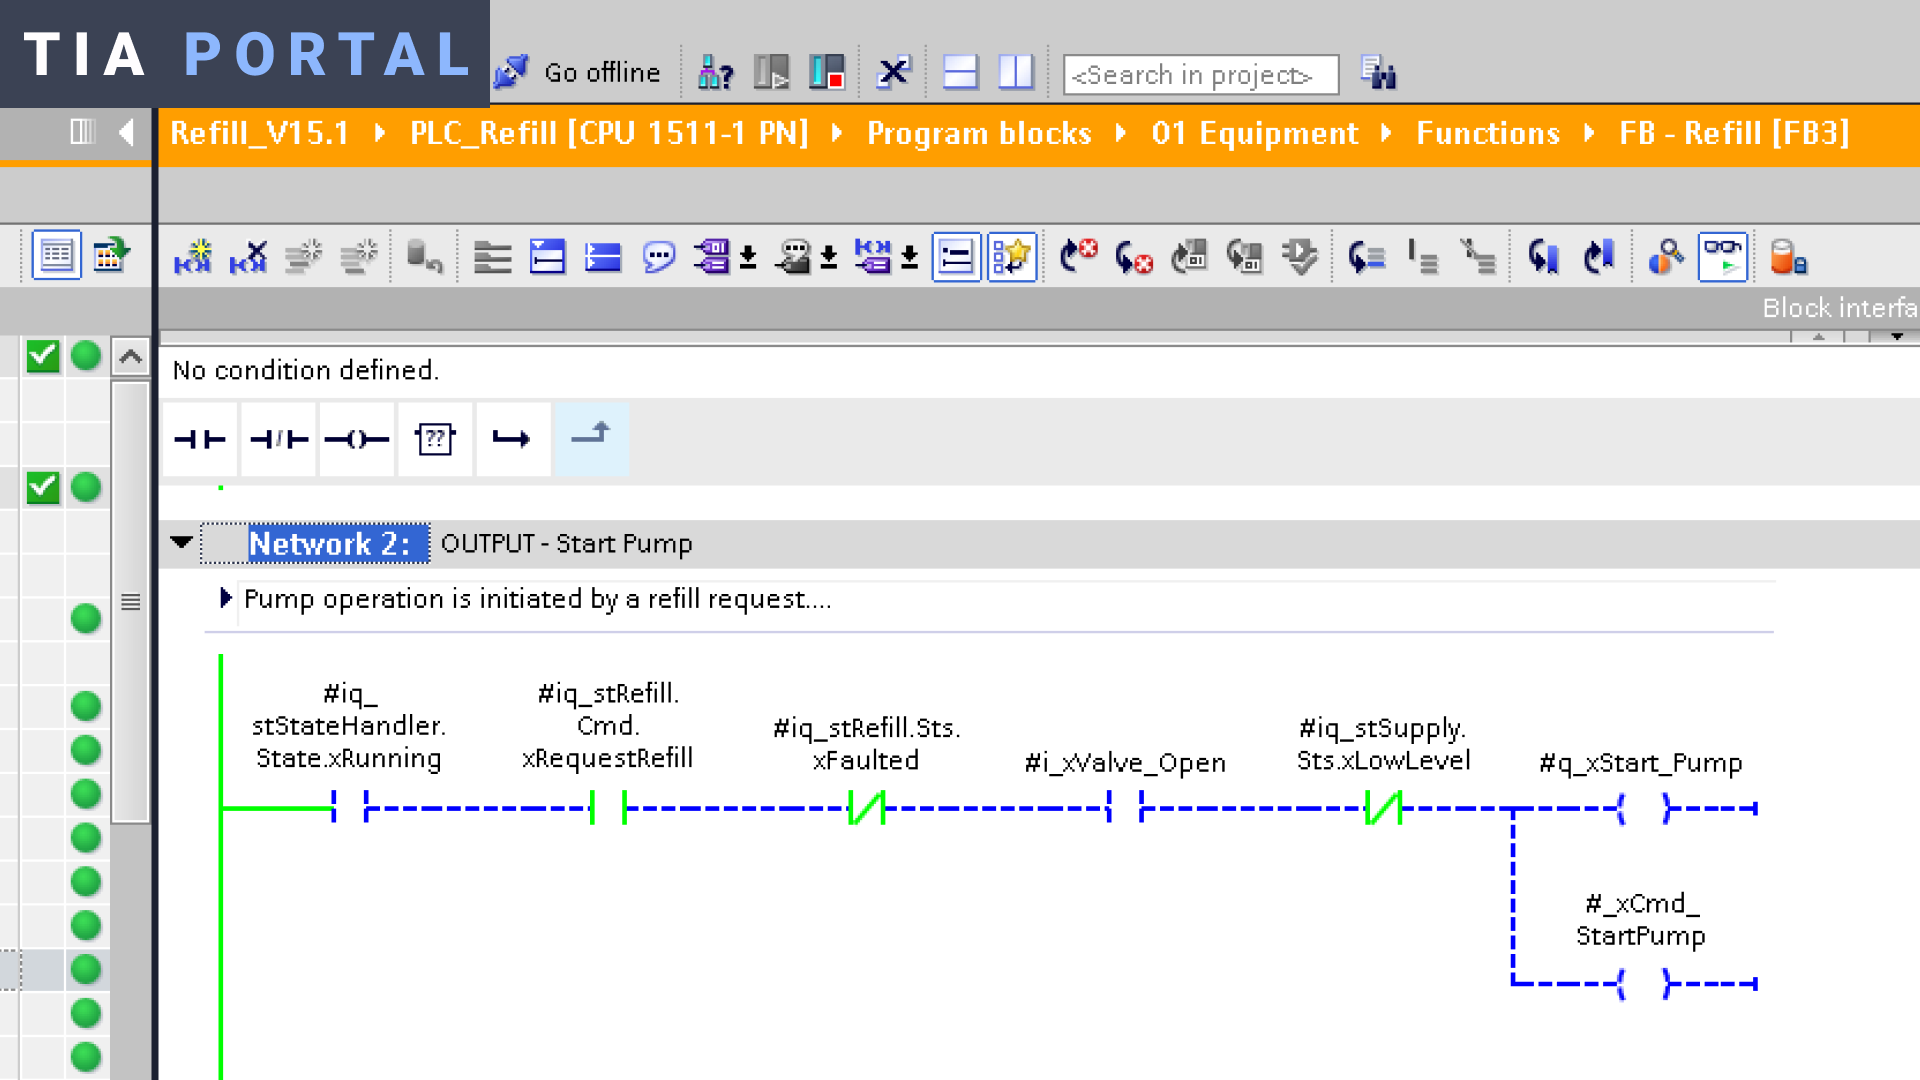Click the Refill_V15.1 breadcrumb
This screenshot has width=1920, height=1080.
click(259, 133)
